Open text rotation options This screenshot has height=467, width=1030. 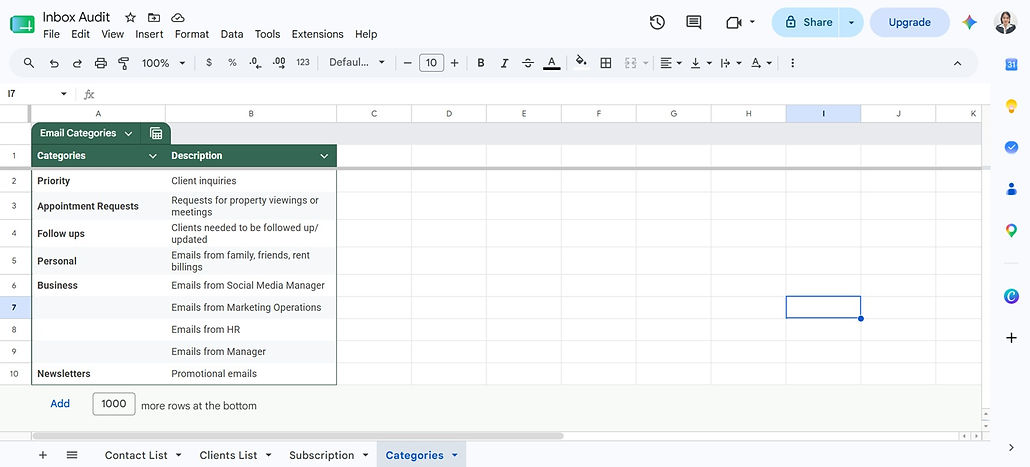(761, 63)
